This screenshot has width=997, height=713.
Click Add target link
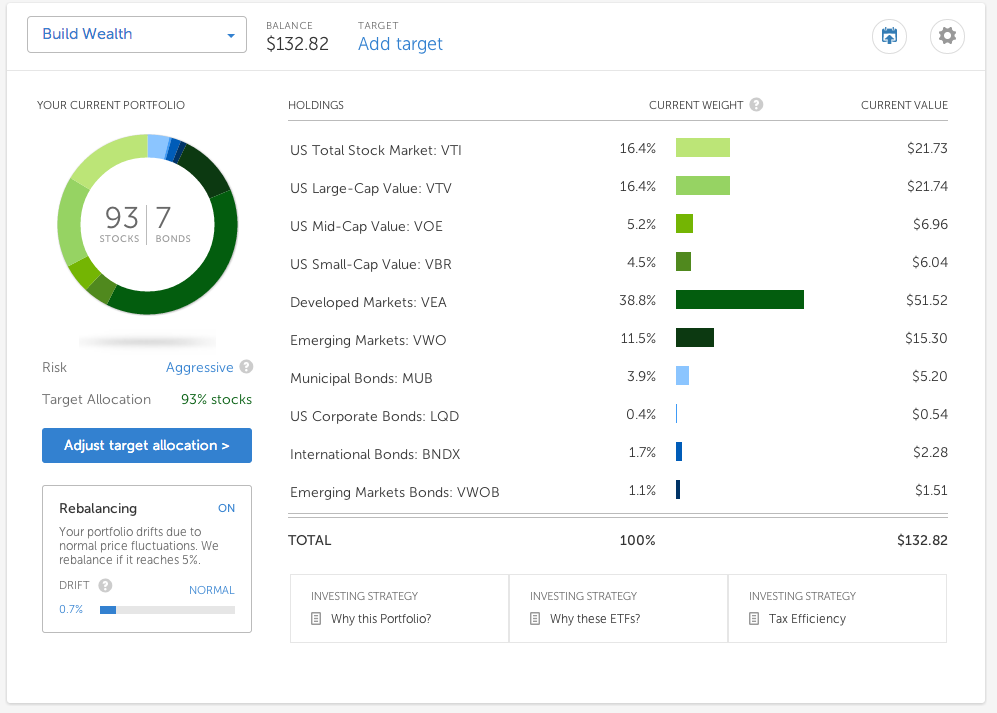pyautogui.click(x=400, y=44)
